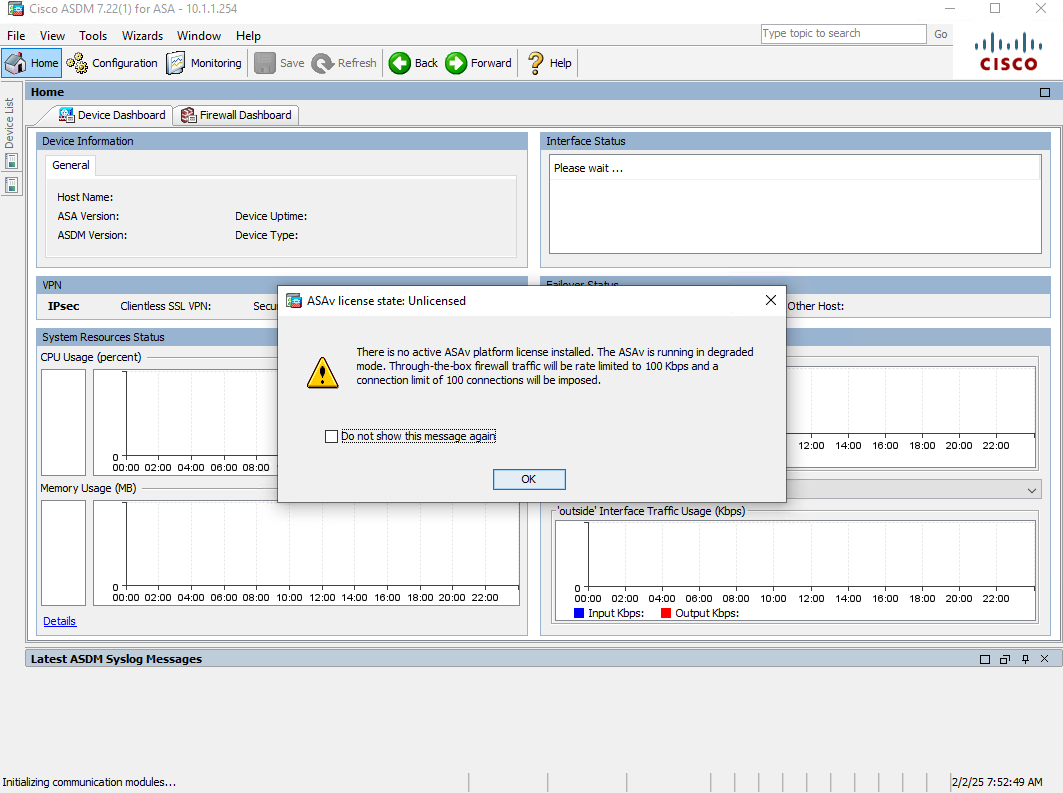Open the File menu
The width and height of the screenshot is (1063, 793).
[x=16, y=36]
